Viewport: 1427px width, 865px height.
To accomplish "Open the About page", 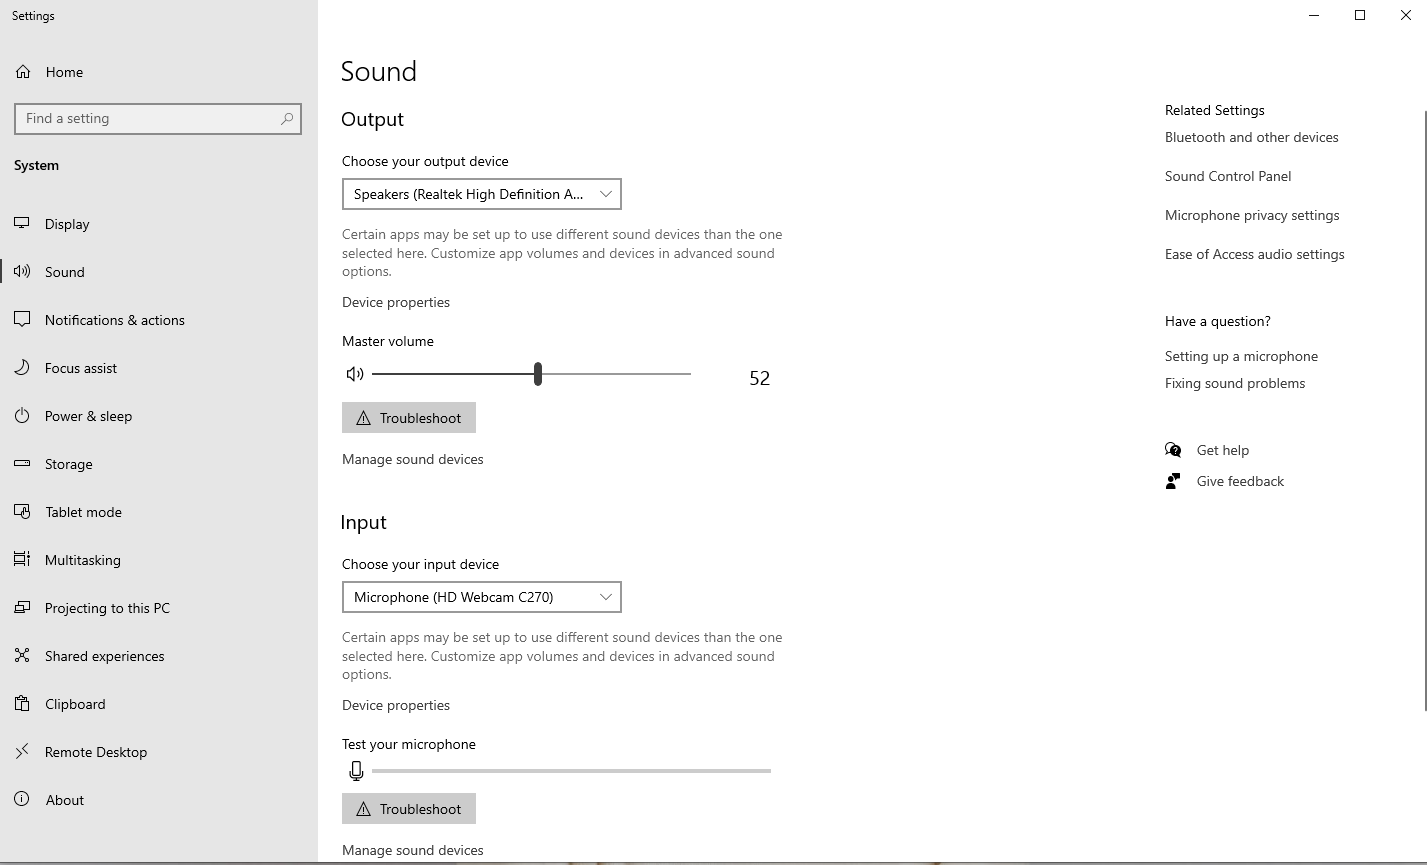I will tap(65, 800).
